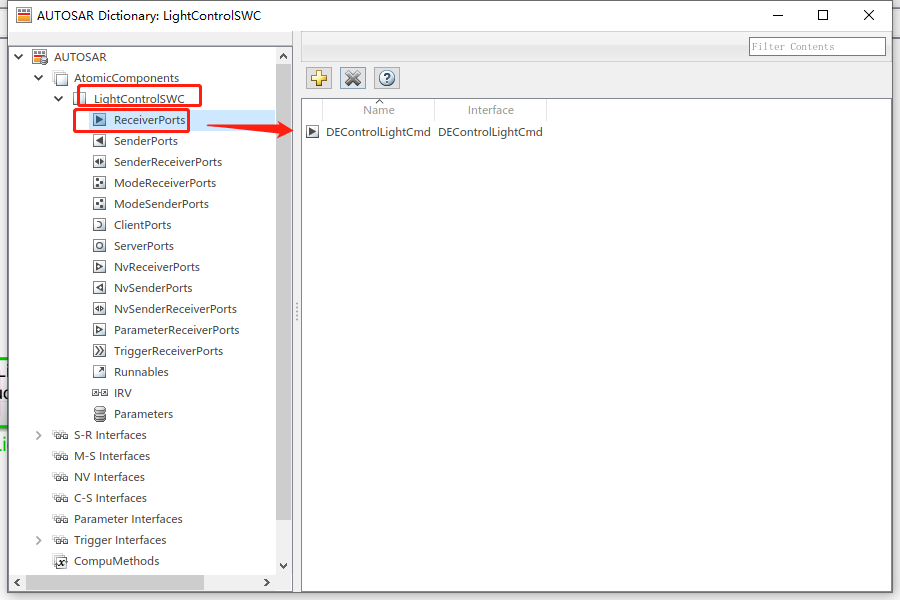Click the ParameterReceiverPorts icon

pos(99,330)
